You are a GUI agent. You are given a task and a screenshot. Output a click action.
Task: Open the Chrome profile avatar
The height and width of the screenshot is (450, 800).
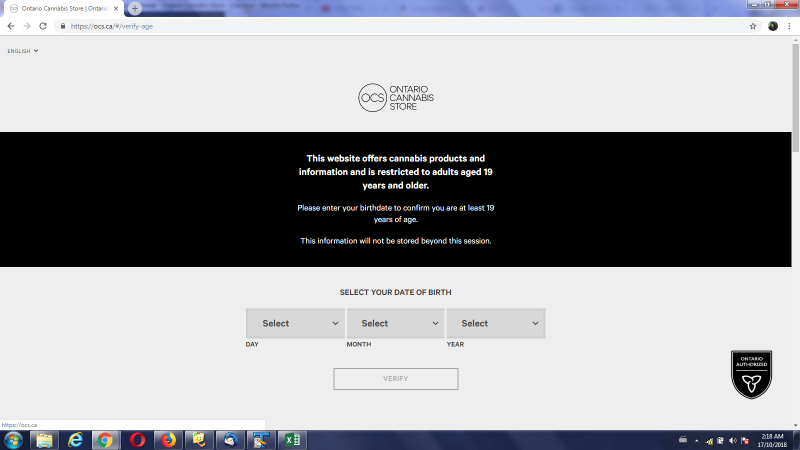click(773, 26)
